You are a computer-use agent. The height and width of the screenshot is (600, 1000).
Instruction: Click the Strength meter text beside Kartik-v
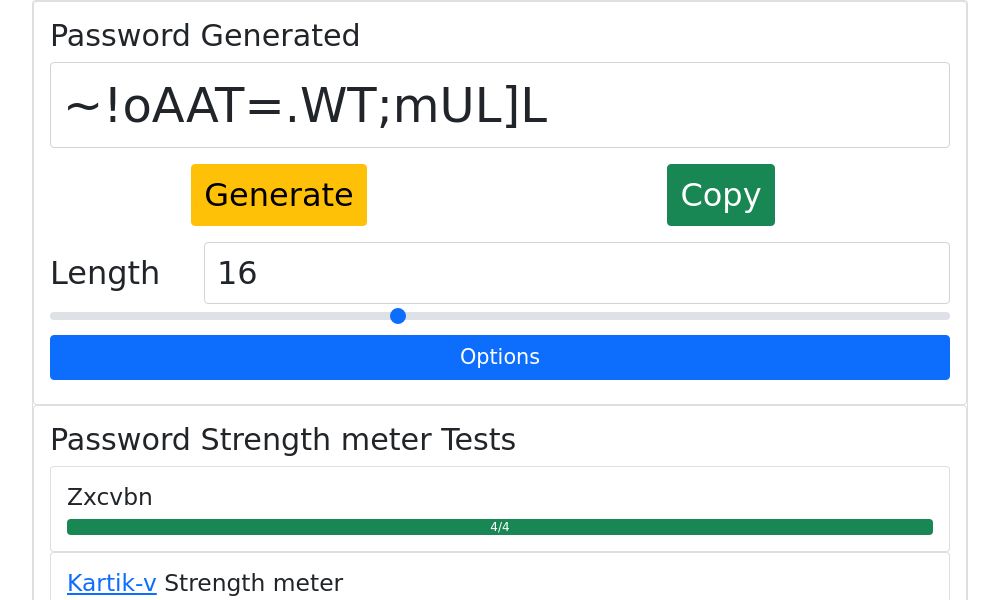click(253, 583)
